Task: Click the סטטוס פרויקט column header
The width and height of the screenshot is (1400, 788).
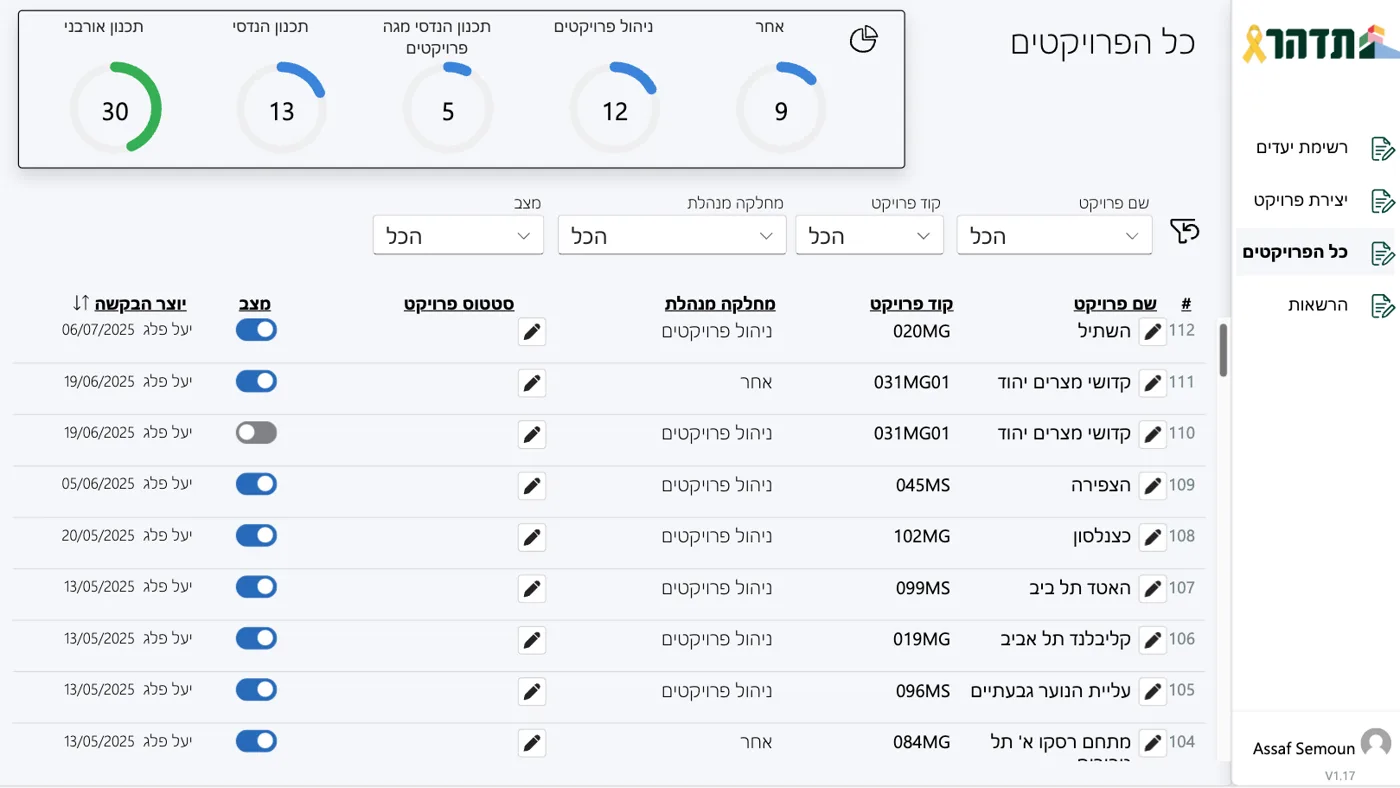Action: point(459,304)
